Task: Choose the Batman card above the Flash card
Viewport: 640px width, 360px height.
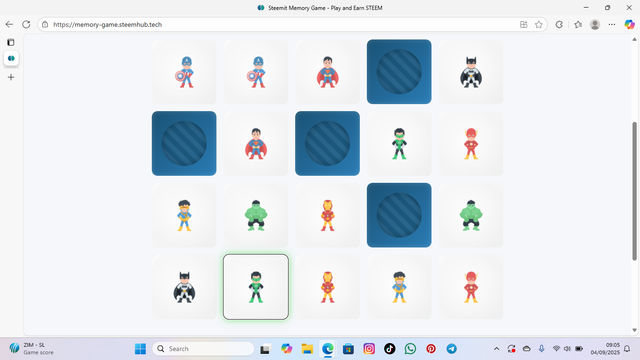Action: point(471,71)
